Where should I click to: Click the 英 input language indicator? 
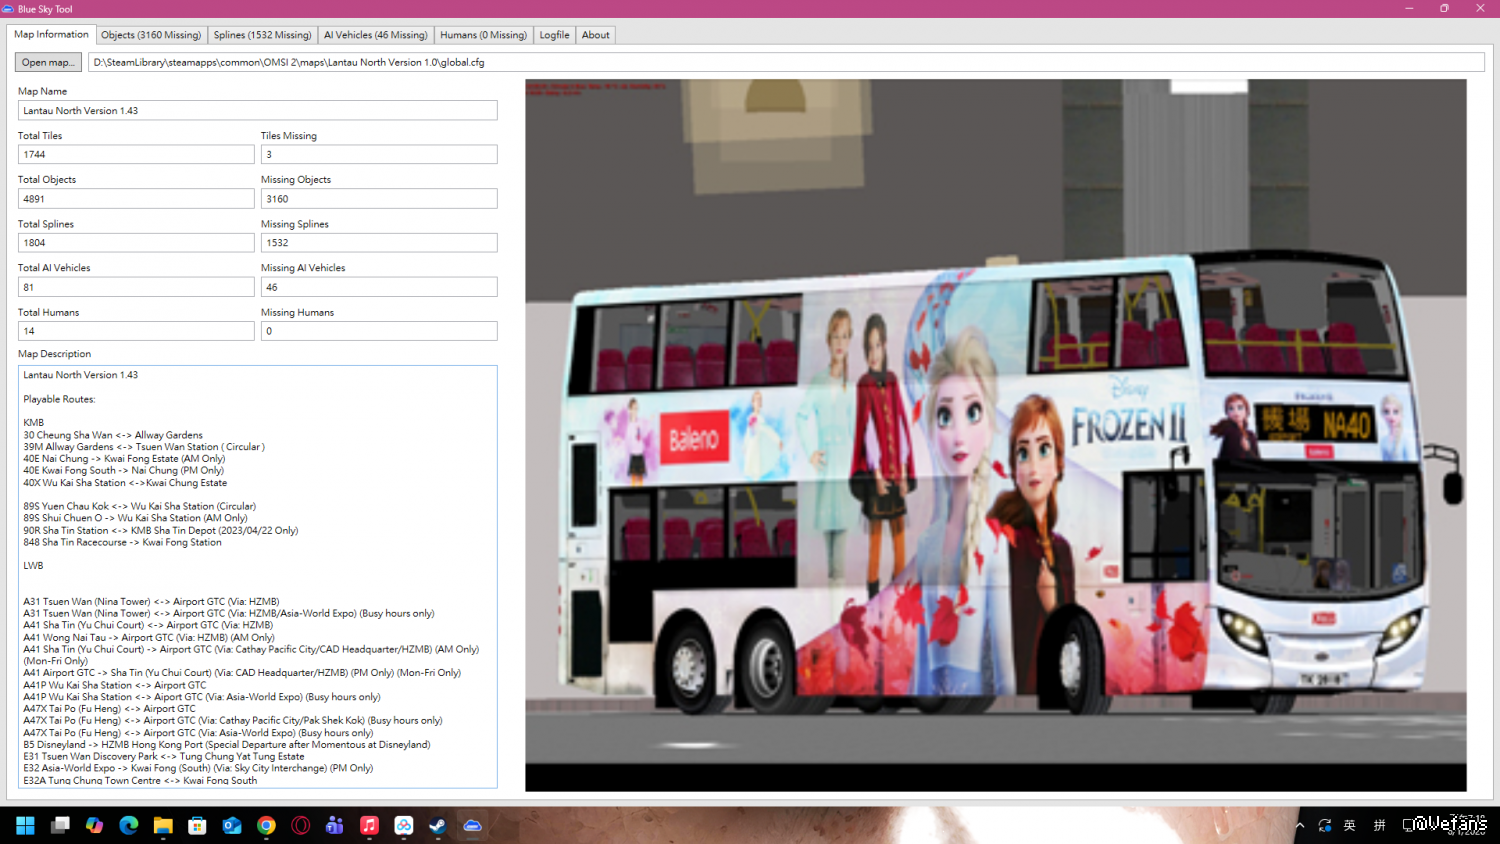1350,825
